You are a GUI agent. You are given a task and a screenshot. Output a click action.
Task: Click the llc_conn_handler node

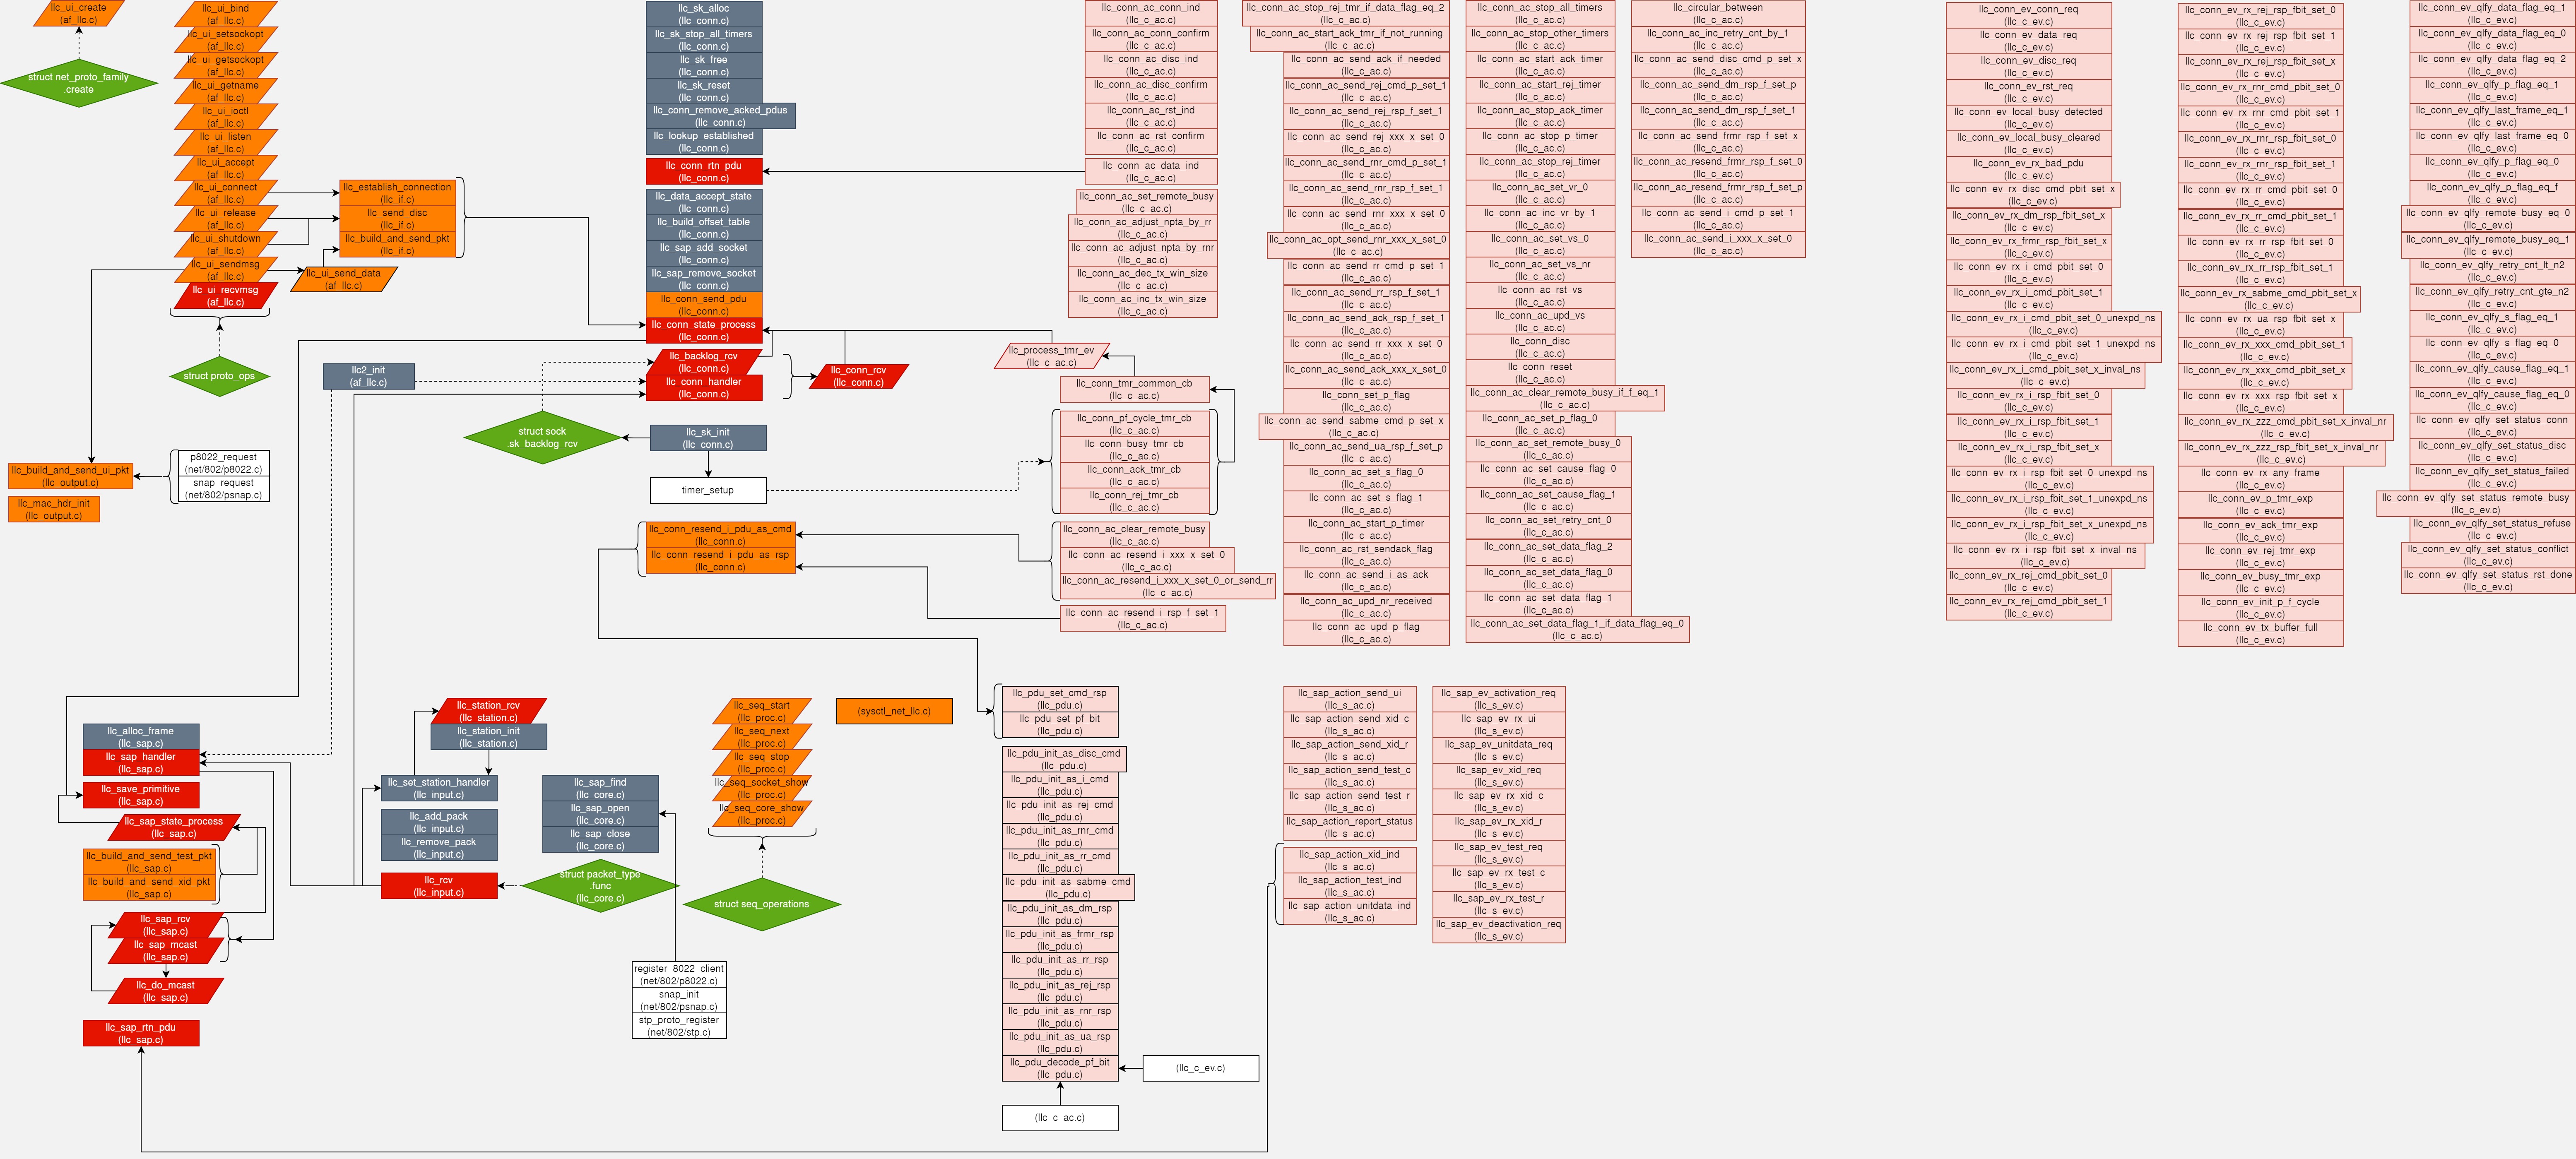(704, 388)
